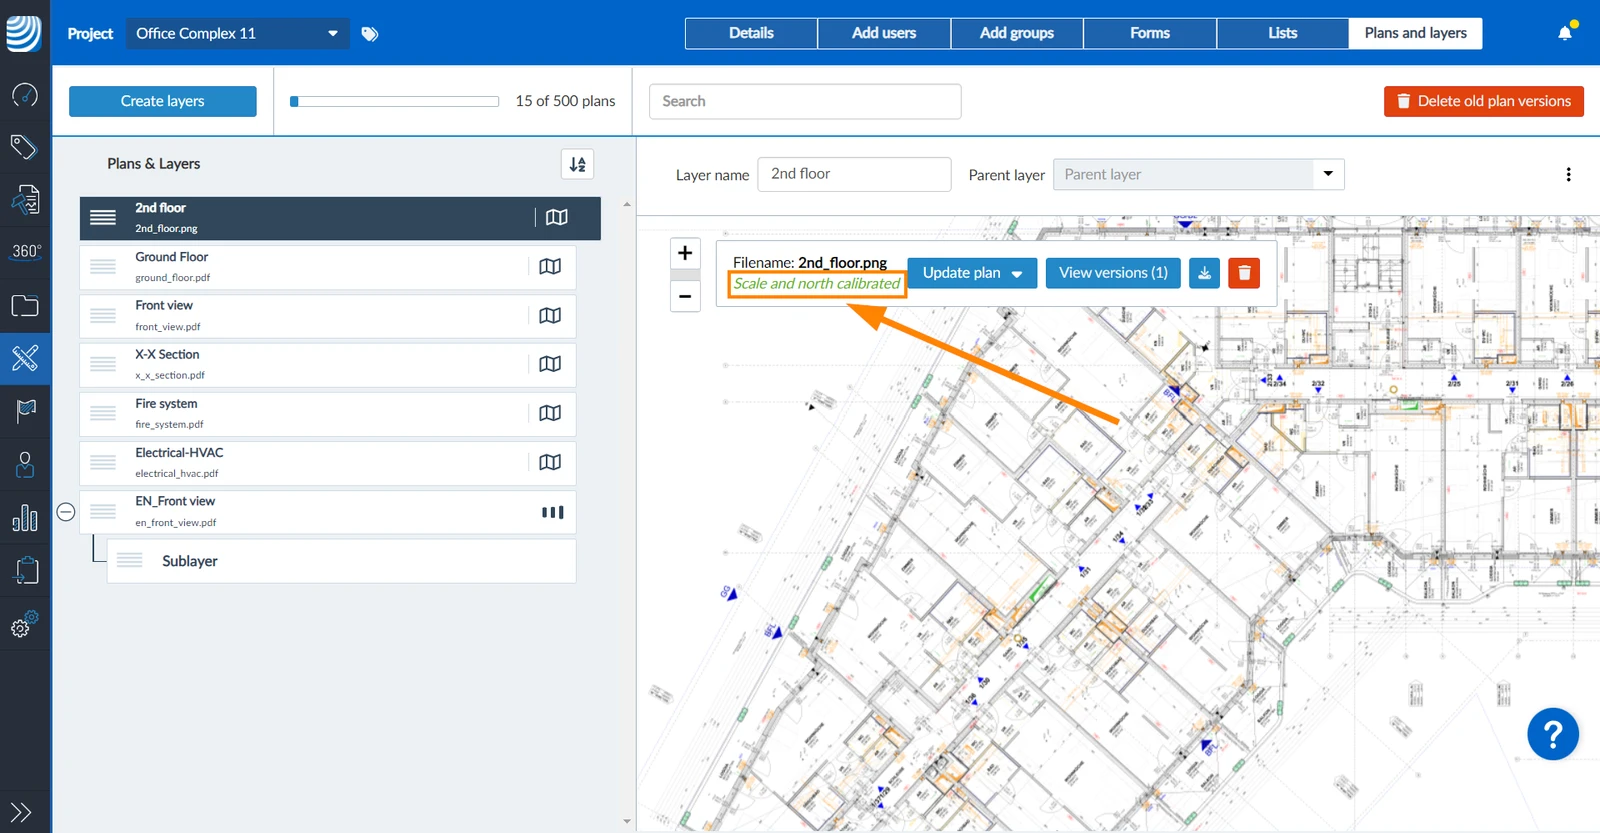1600x833 pixels.
Task: Open the plans tool sidebar icon
Action: click(x=25, y=358)
